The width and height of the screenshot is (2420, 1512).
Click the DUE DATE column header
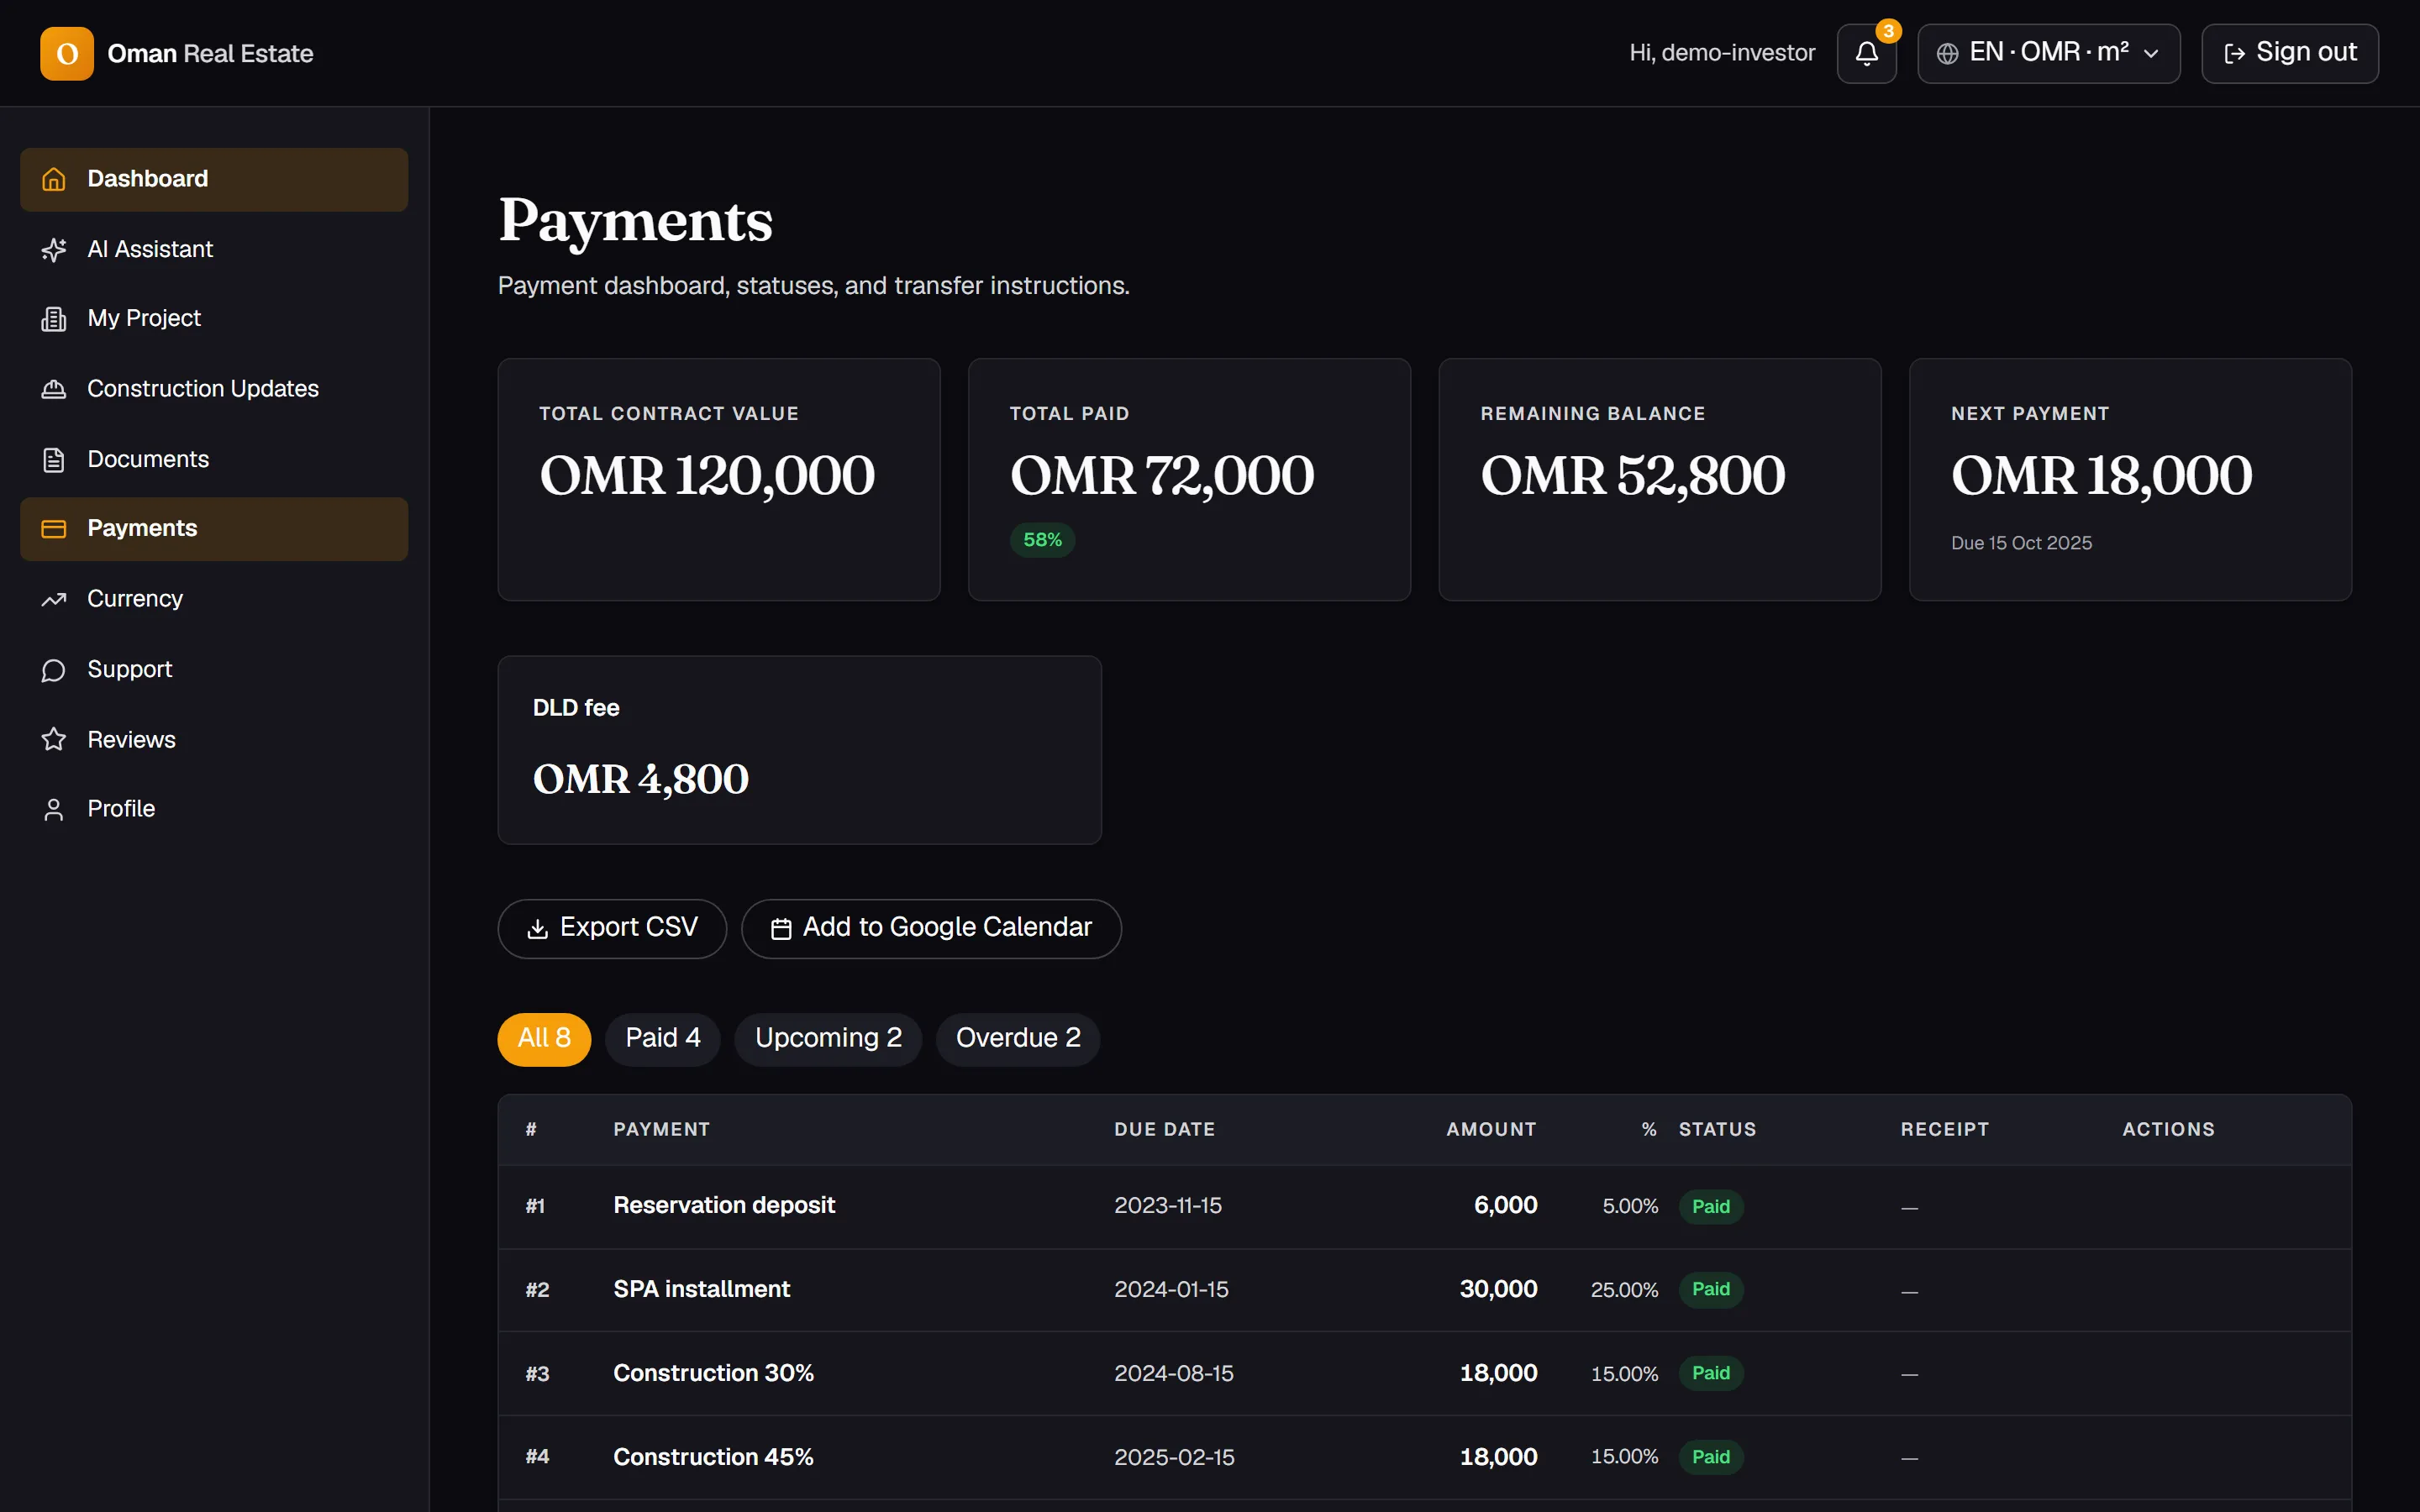(x=1165, y=1130)
